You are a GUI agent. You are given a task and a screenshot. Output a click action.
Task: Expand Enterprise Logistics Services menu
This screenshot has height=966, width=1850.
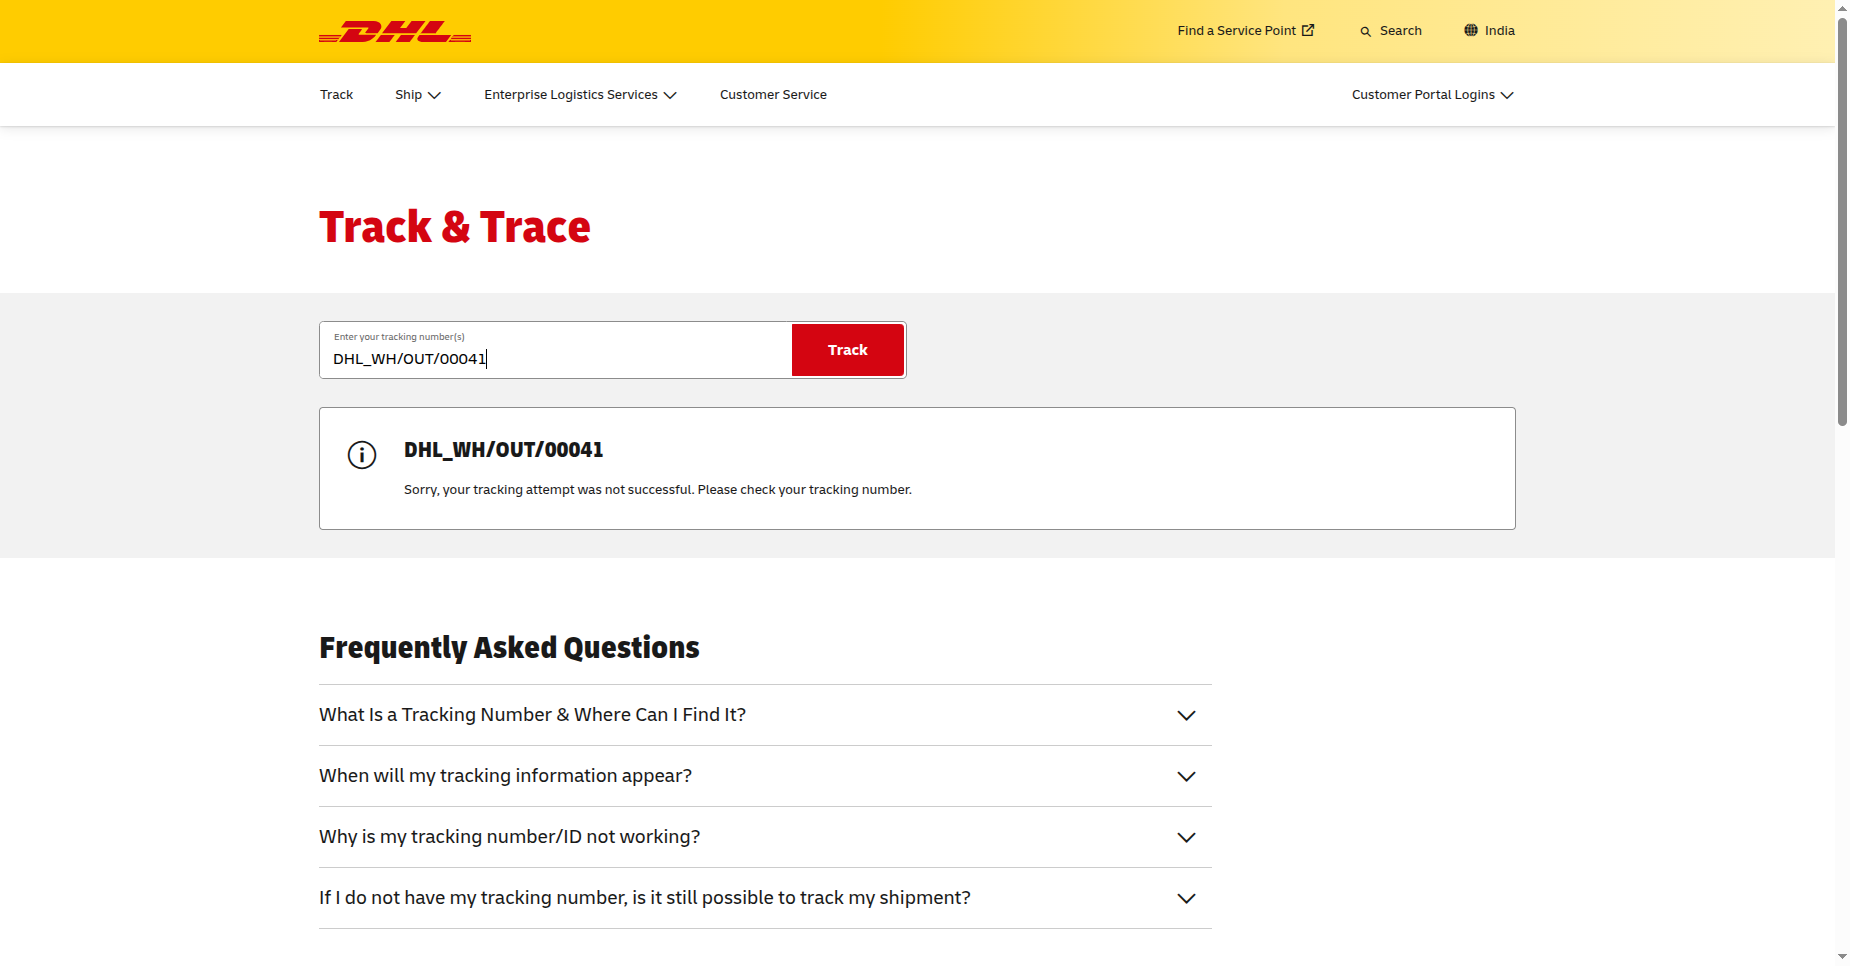point(581,95)
